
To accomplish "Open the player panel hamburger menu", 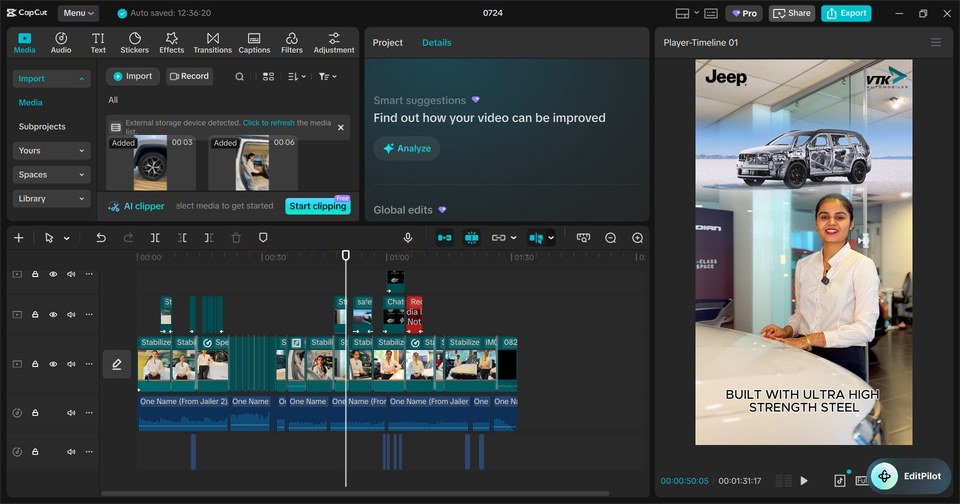I will click(936, 42).
